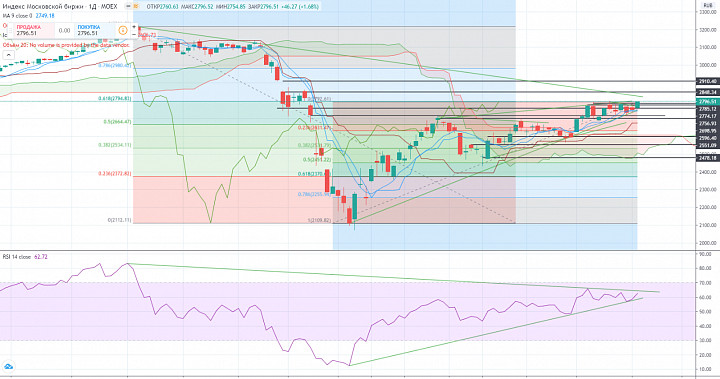Select the Объём 20 no-volume legend
720x379 pixels.
(x=67, y=45)
